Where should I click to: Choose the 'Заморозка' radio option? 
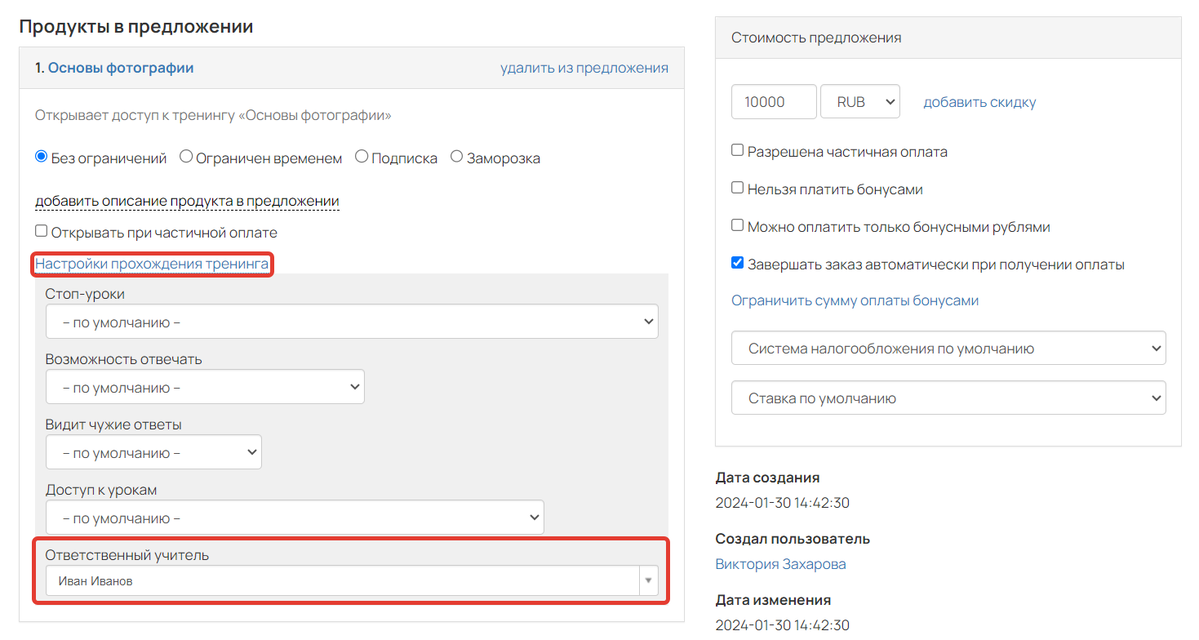[457, 157]
